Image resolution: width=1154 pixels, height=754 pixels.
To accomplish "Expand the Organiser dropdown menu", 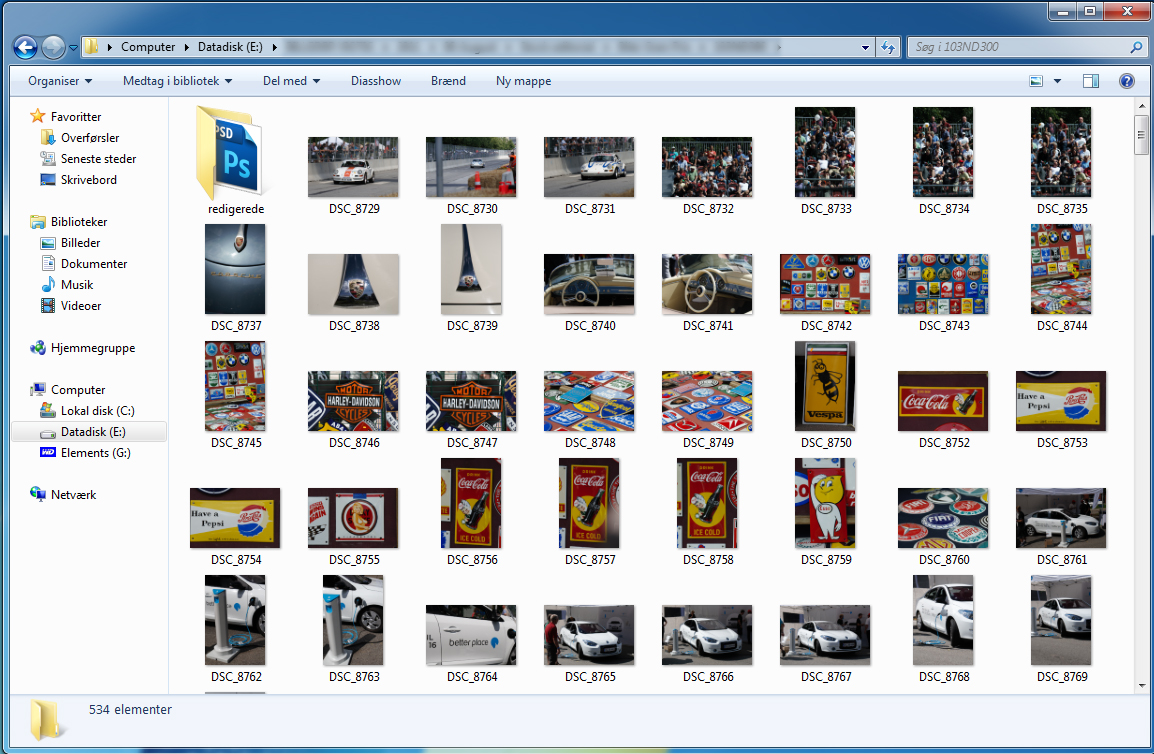I will pos(60,81).
